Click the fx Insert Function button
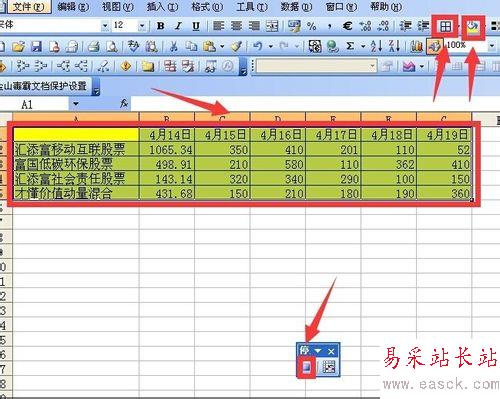The width and height of the screenshot is (500, 399). (124, 104)
